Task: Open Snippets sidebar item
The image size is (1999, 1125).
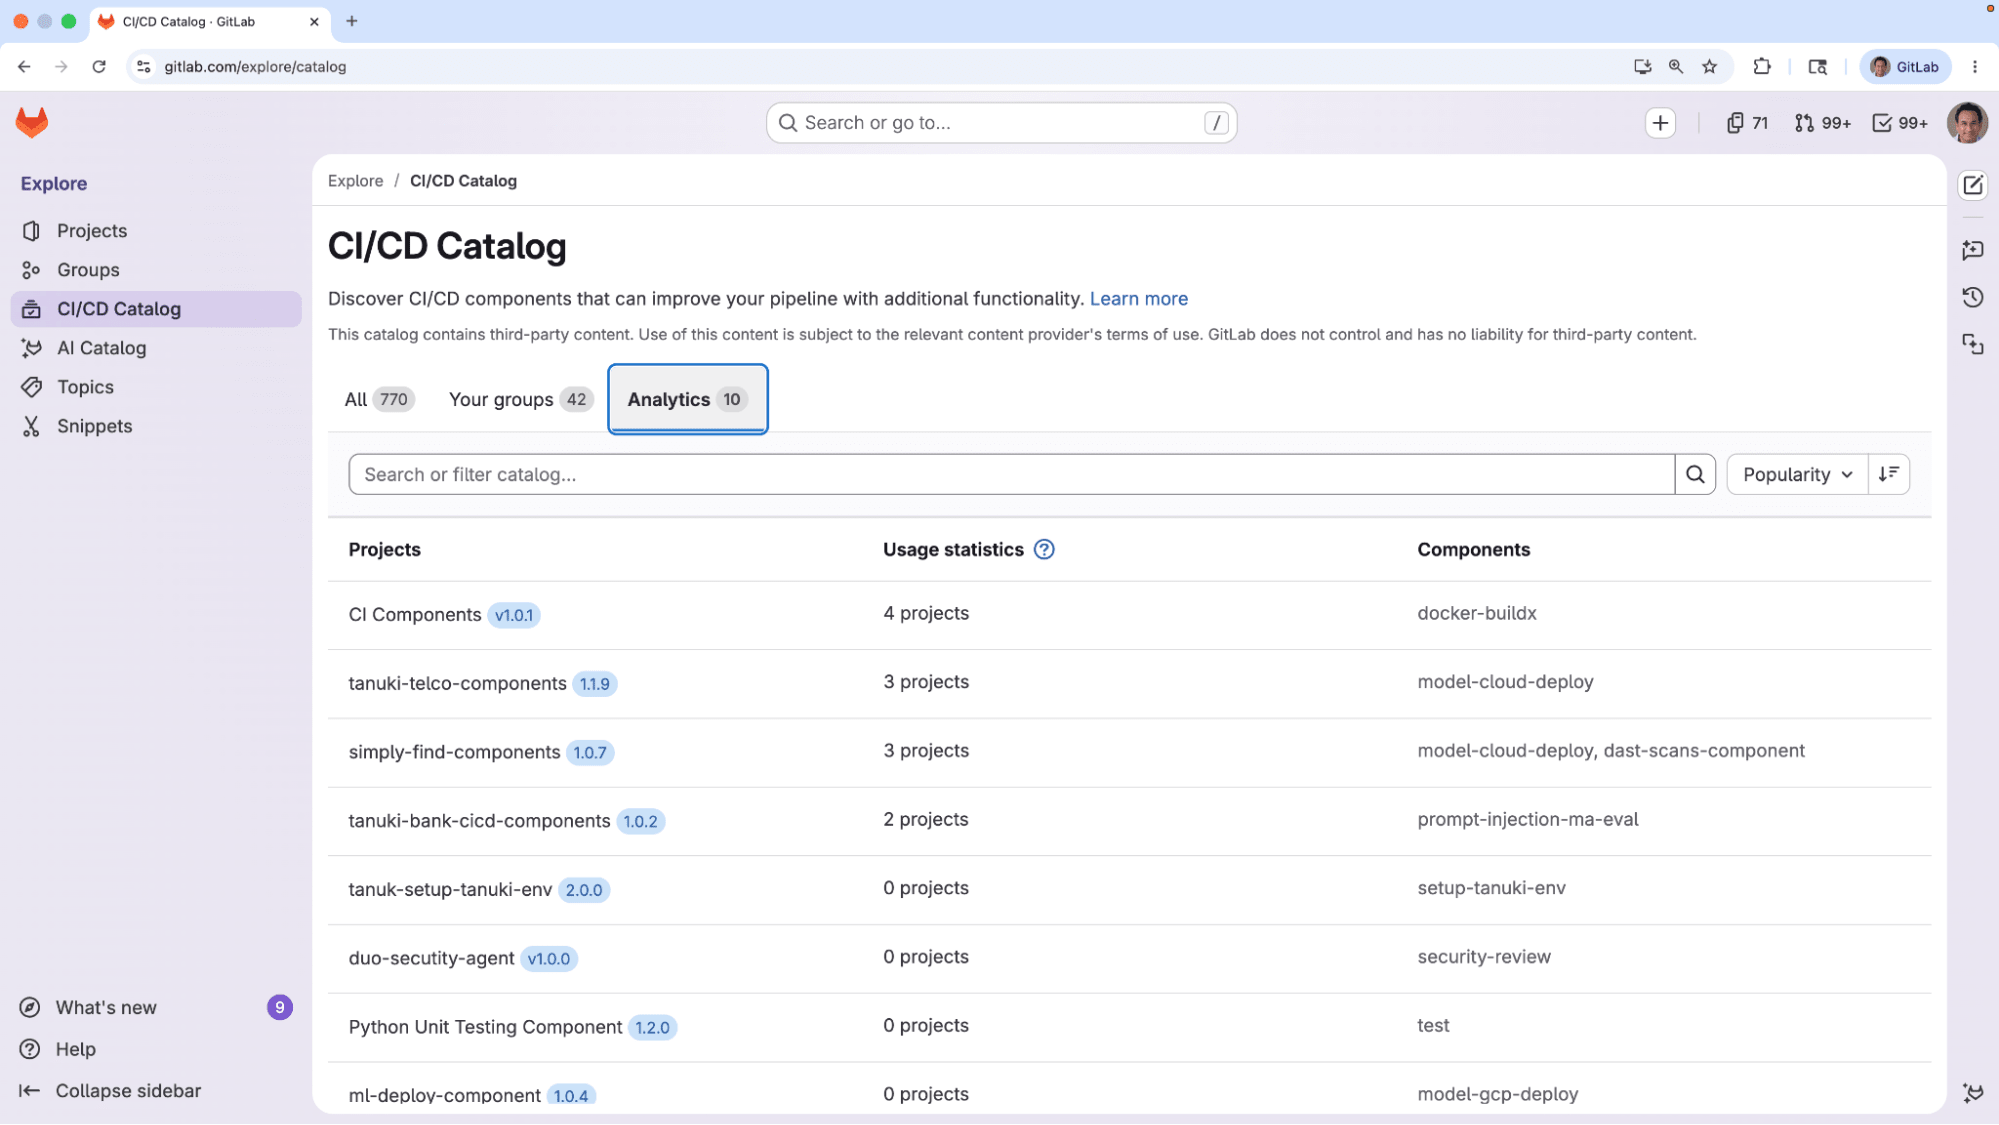Action: pos(156,426)
